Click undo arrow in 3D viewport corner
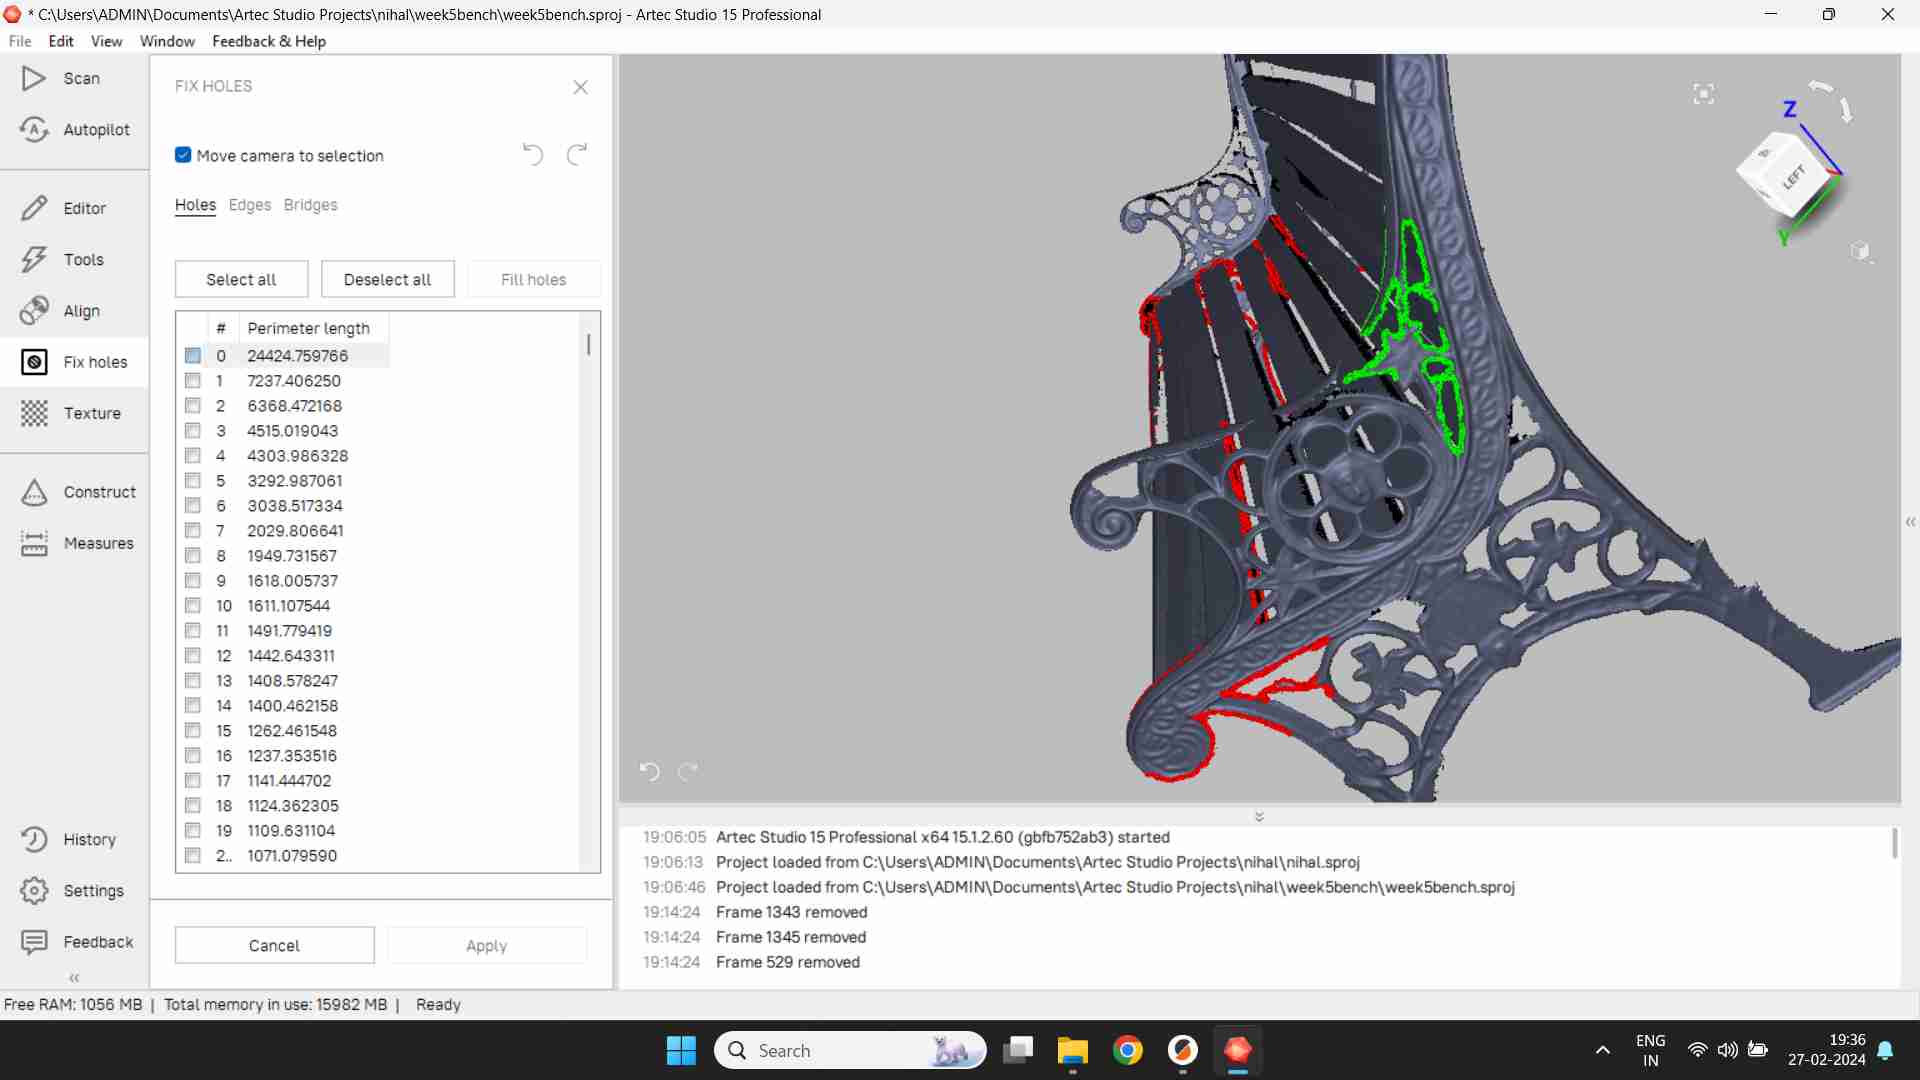Image resolution: width=1920 pixels, height=1080 pixels. point(650,771)
